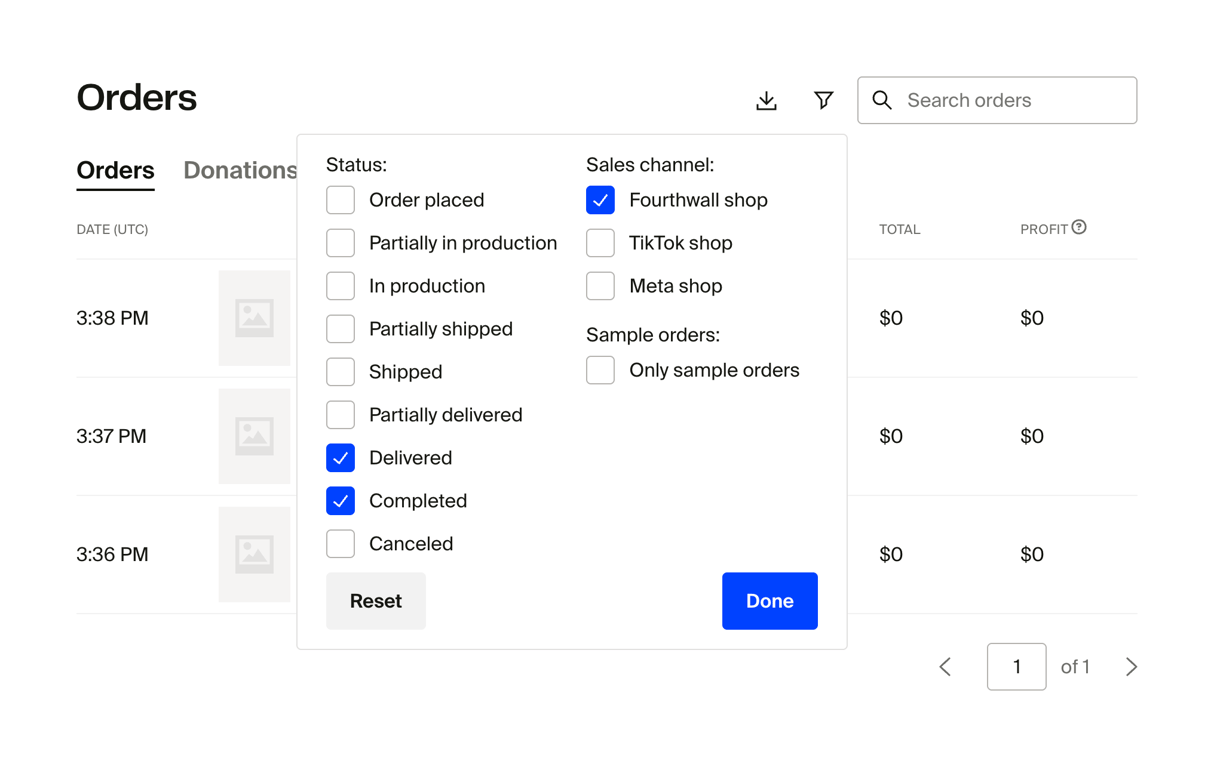Switch to the Donations tab
This screenshot has height=767, width=1214.
[240, 170]
